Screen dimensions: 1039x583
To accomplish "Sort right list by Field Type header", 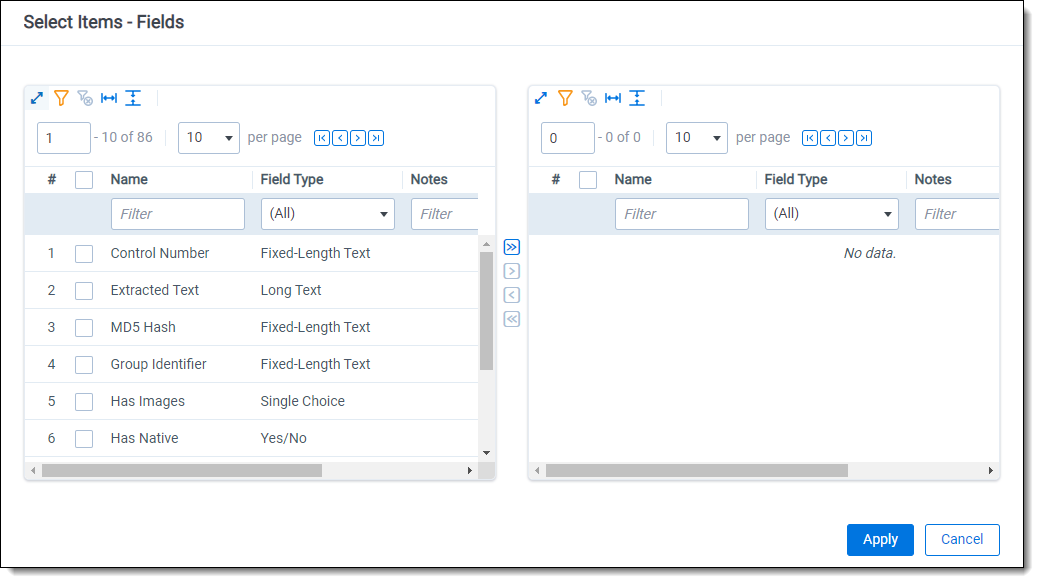I will 796,180.
